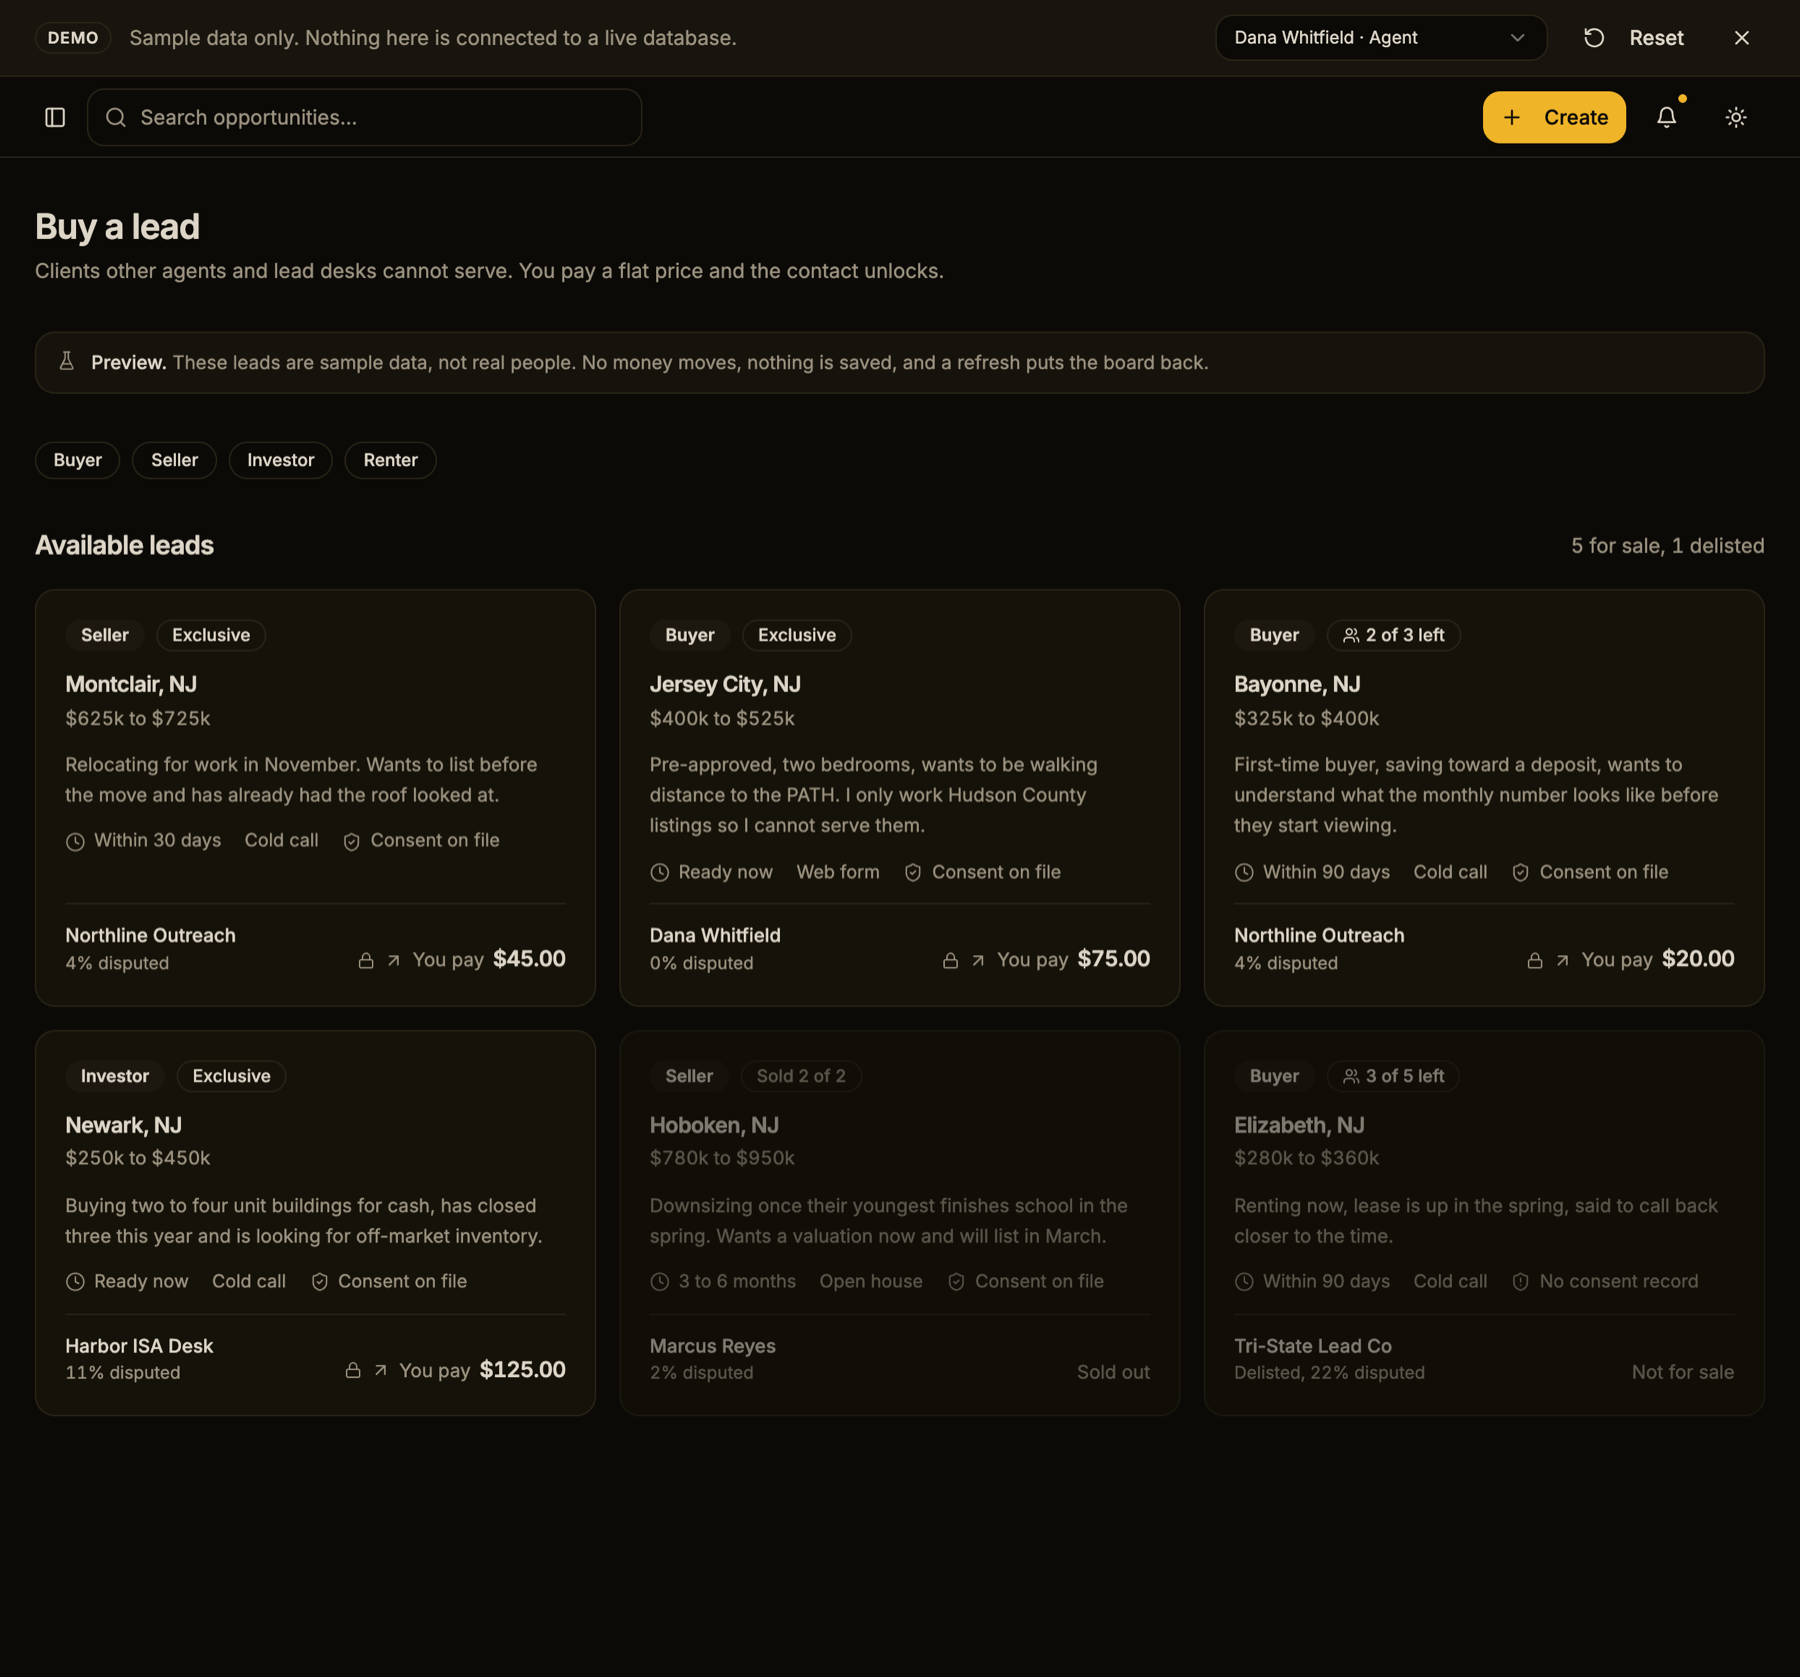This screenshot has width=1800, height=1677.
Task: Open the notifications bell
Action: coord(1666,117)
